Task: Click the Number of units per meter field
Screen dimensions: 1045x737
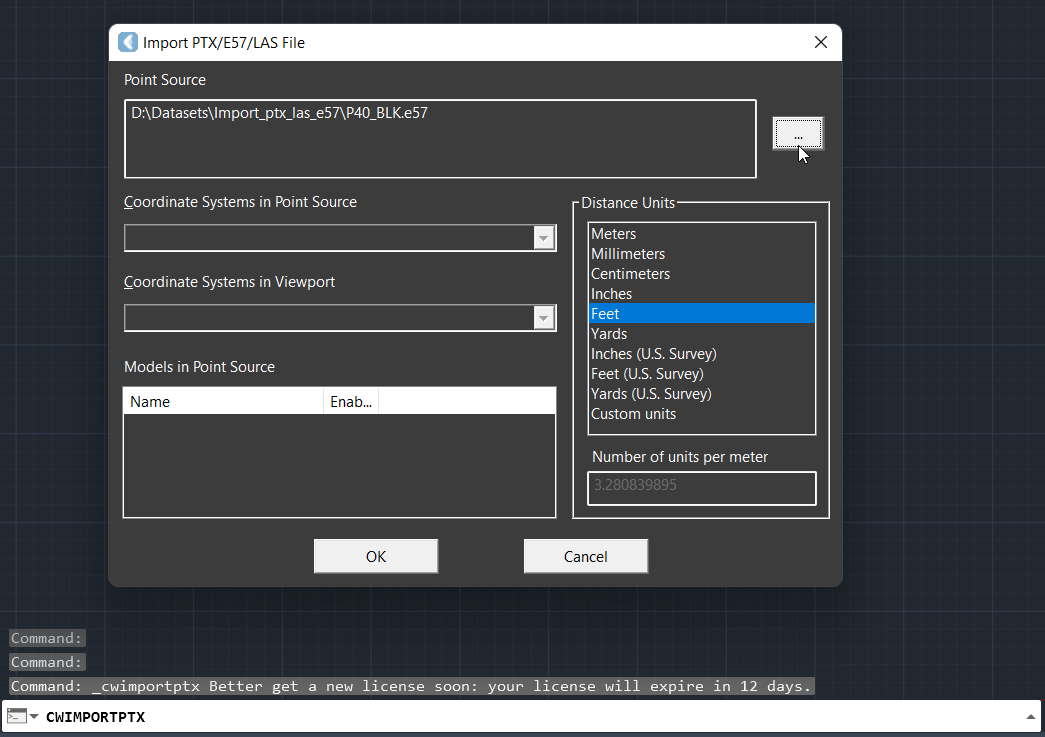Action: (701, 488)
